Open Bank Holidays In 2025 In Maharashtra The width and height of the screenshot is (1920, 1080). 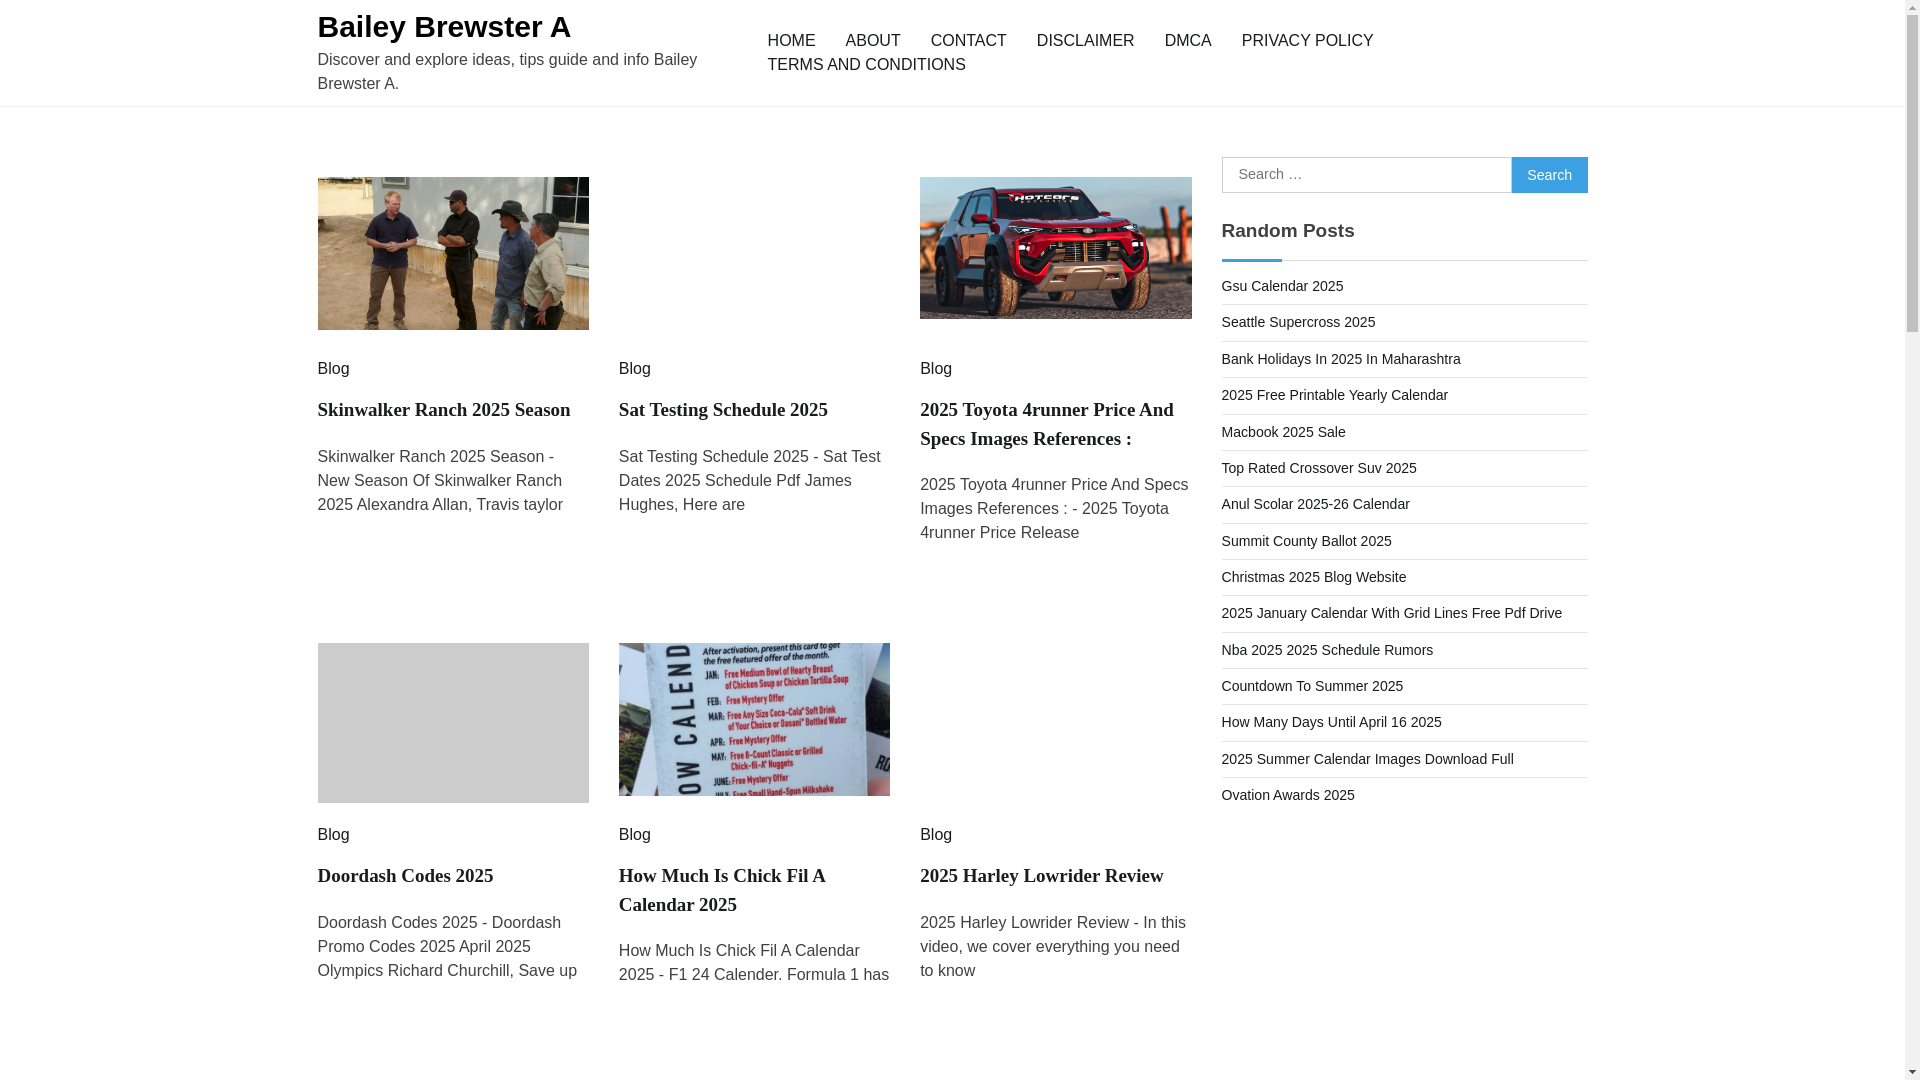1340,359
